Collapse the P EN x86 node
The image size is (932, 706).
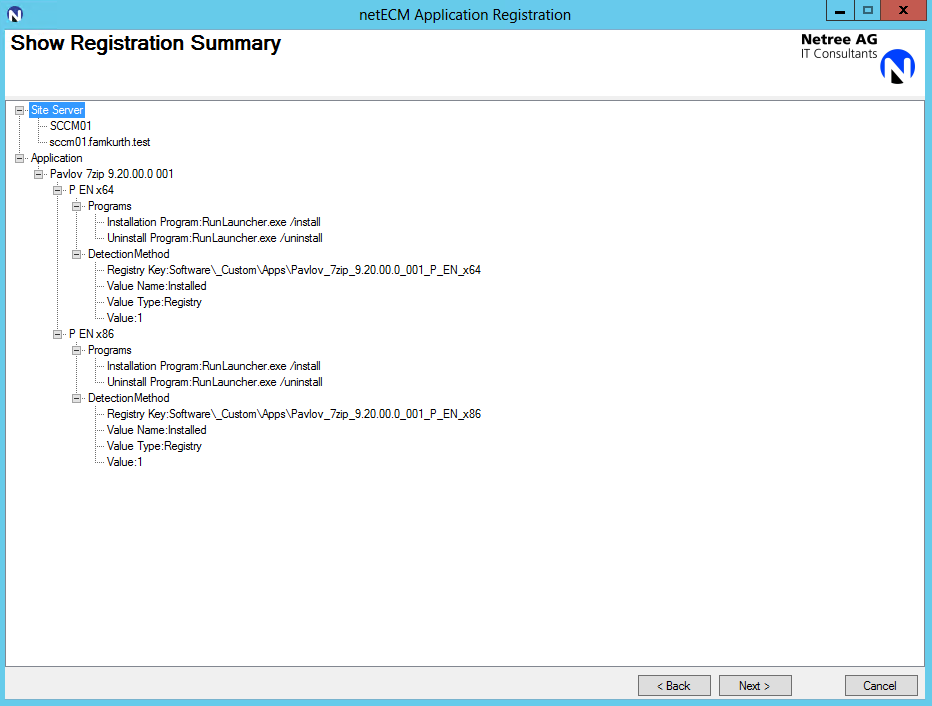click(x=58, y=334)
